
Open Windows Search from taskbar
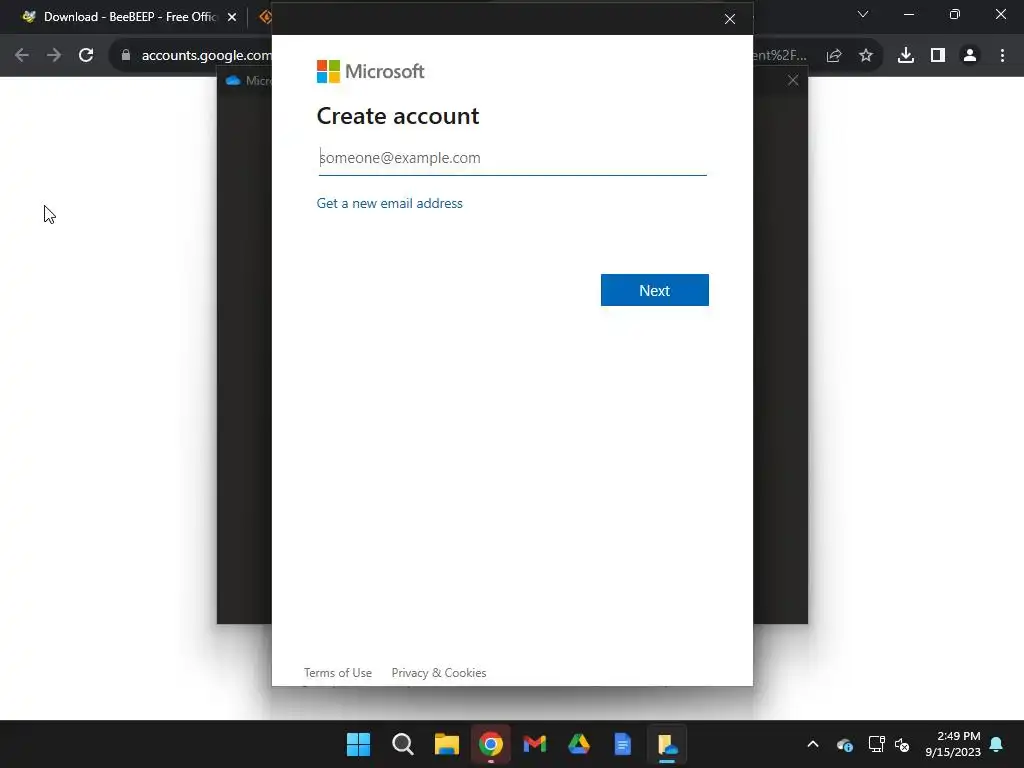click(x=403, y=744)
